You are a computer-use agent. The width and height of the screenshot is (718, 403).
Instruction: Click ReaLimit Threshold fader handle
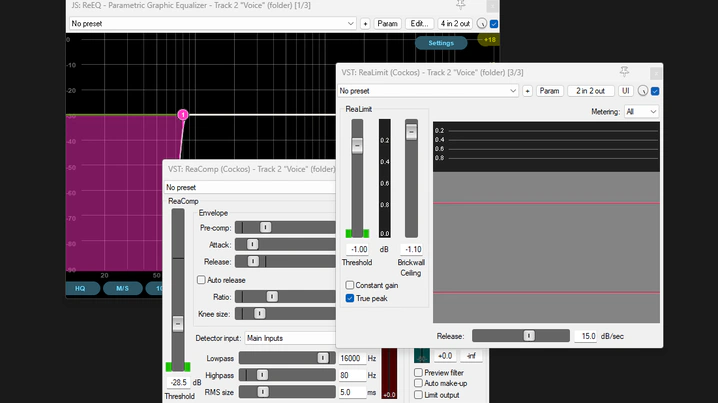(357, 146)
